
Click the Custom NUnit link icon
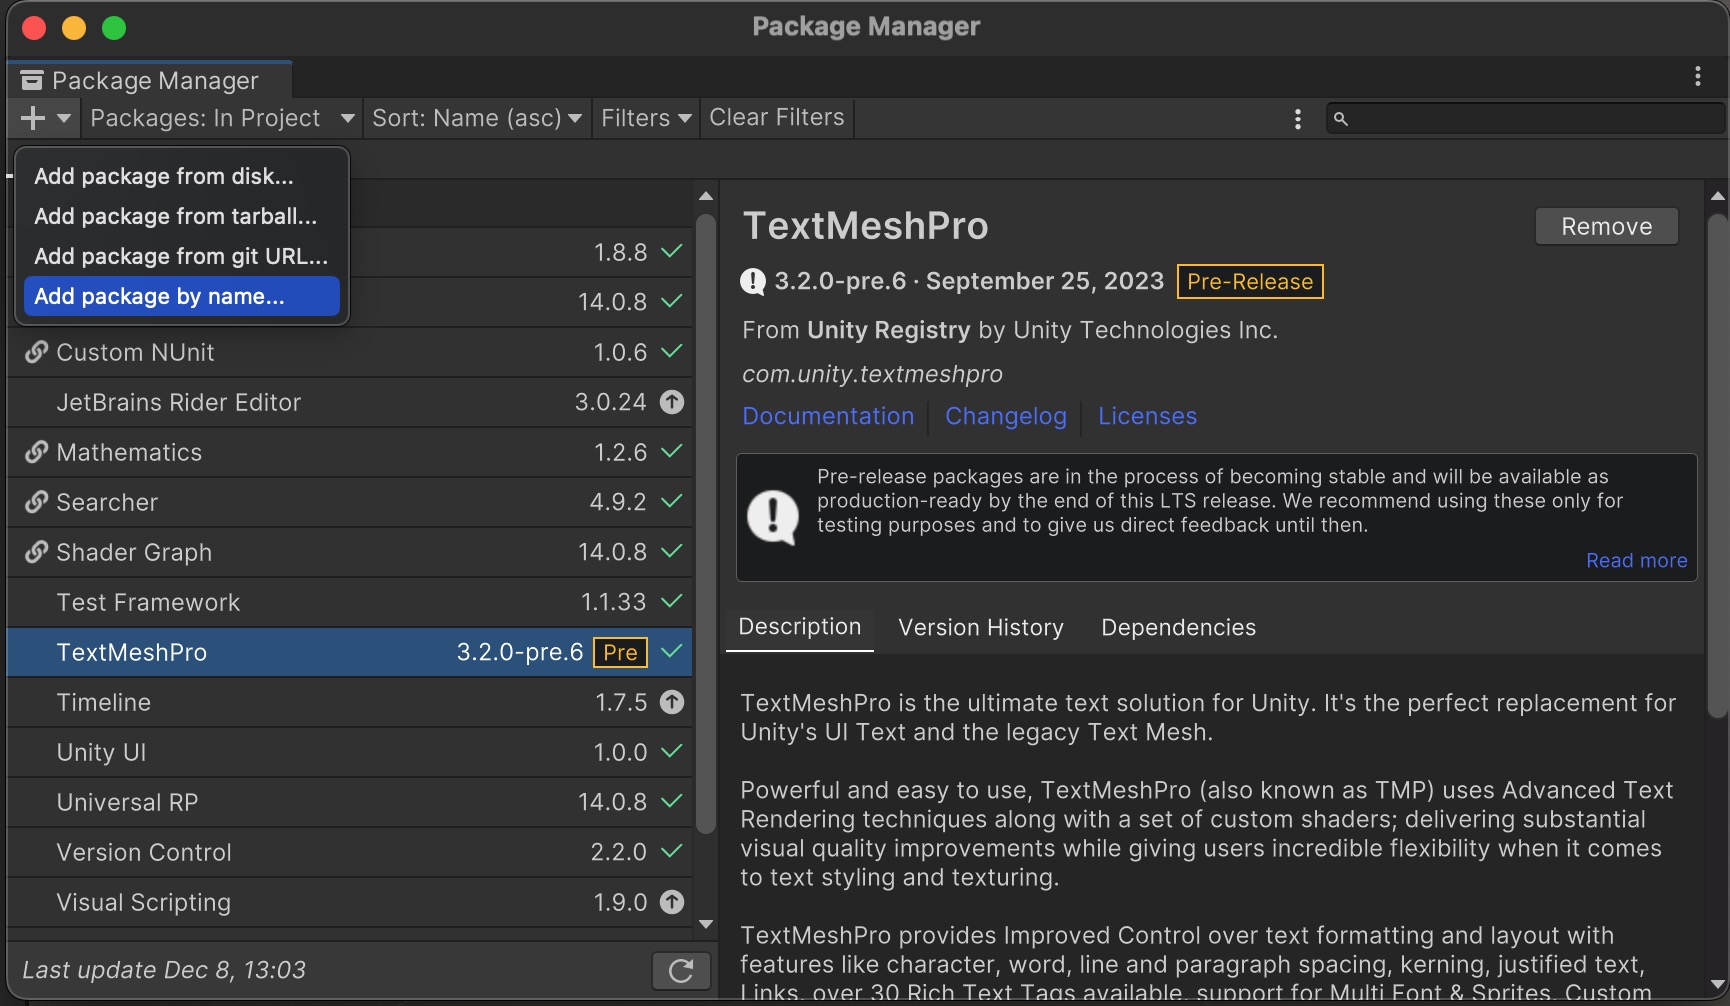coord(37,352)
